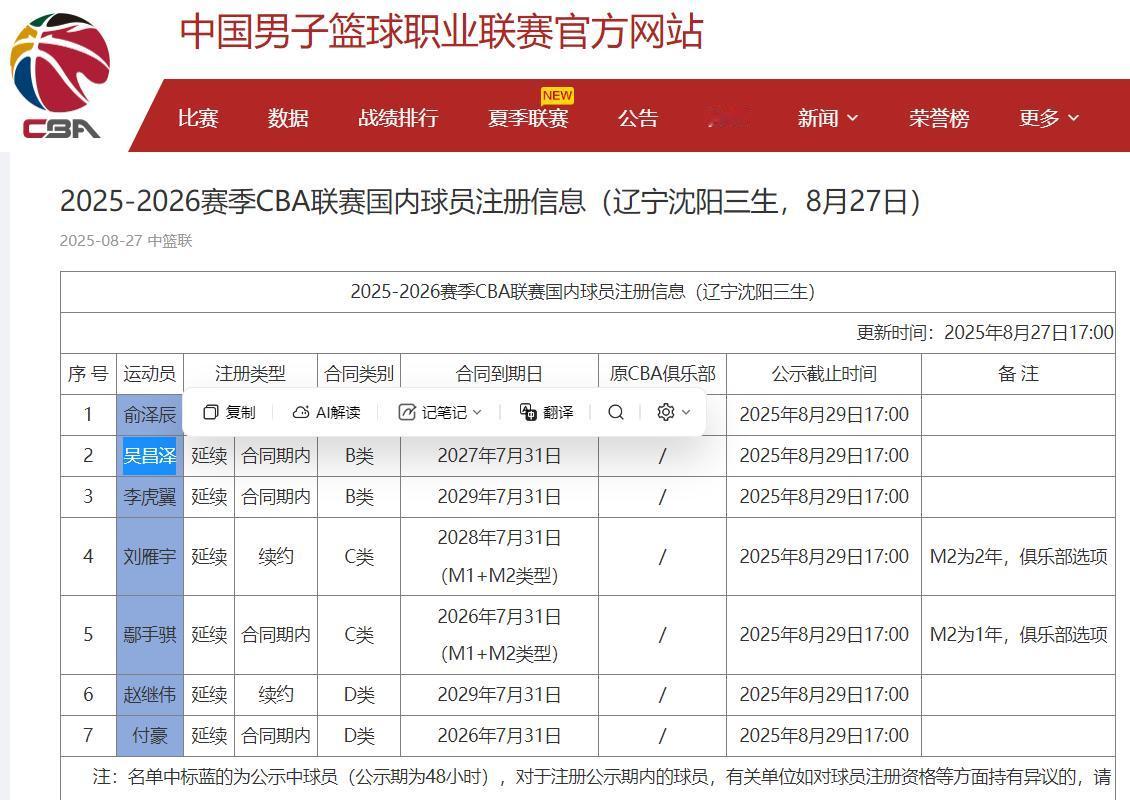Click D类 cell in 付豪 row
This screenshot has width=1130, height=800.
359,735
